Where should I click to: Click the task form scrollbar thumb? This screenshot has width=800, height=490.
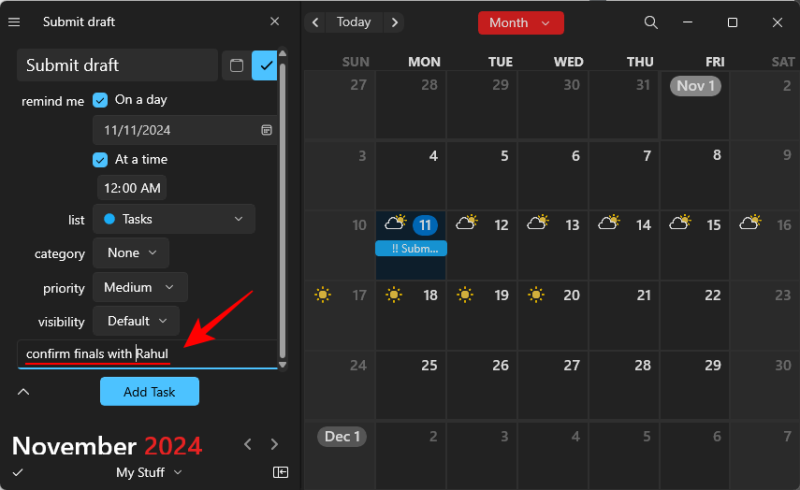coord(282,210)
